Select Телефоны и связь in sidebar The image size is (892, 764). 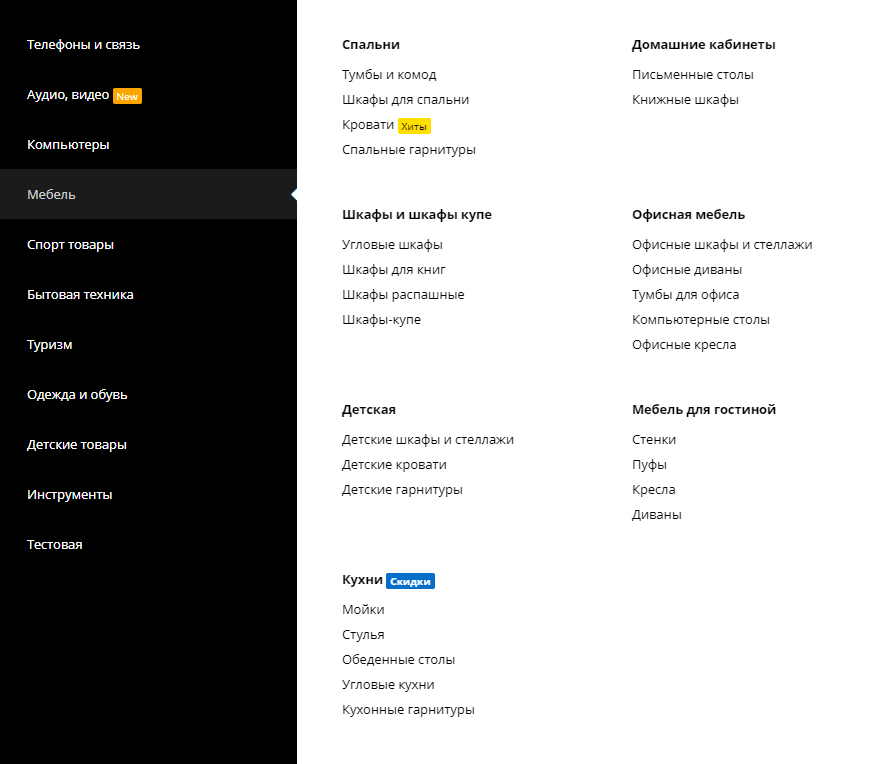pyautogui.click(x=83, y=45)
